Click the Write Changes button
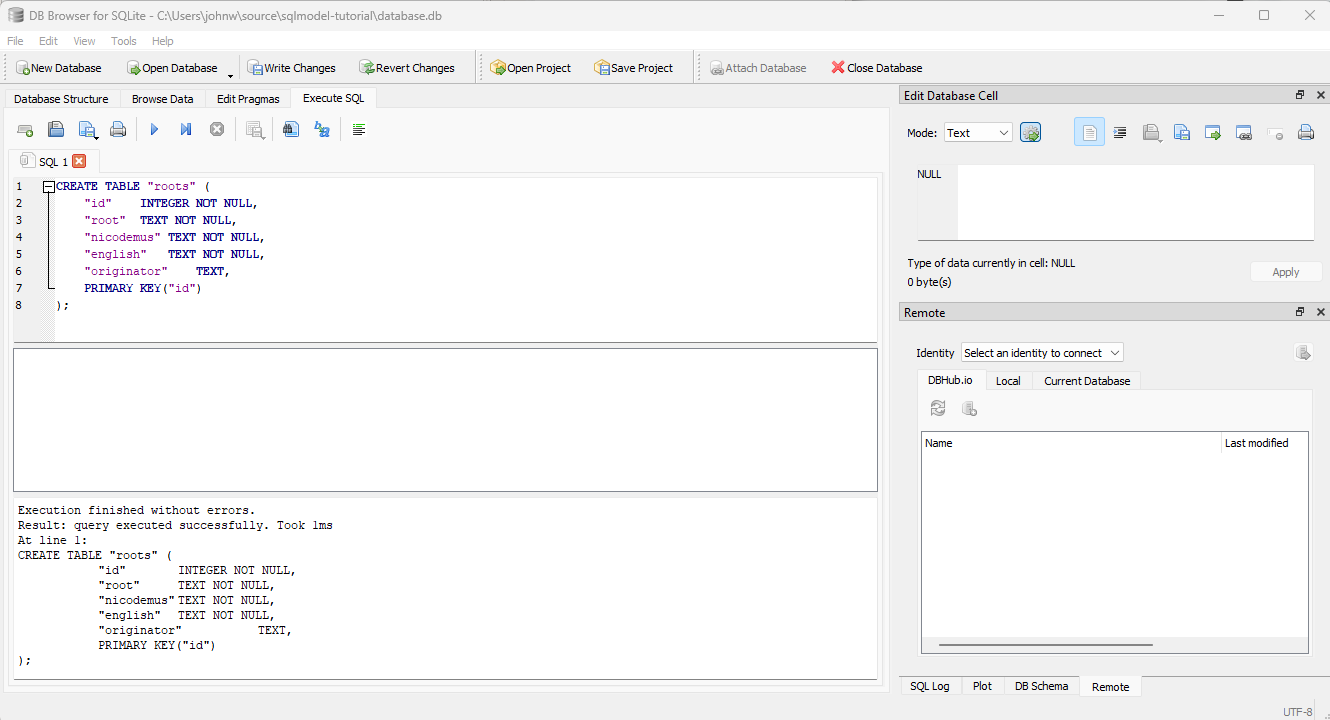This screenshot has height=720, width=1330. 291,67
